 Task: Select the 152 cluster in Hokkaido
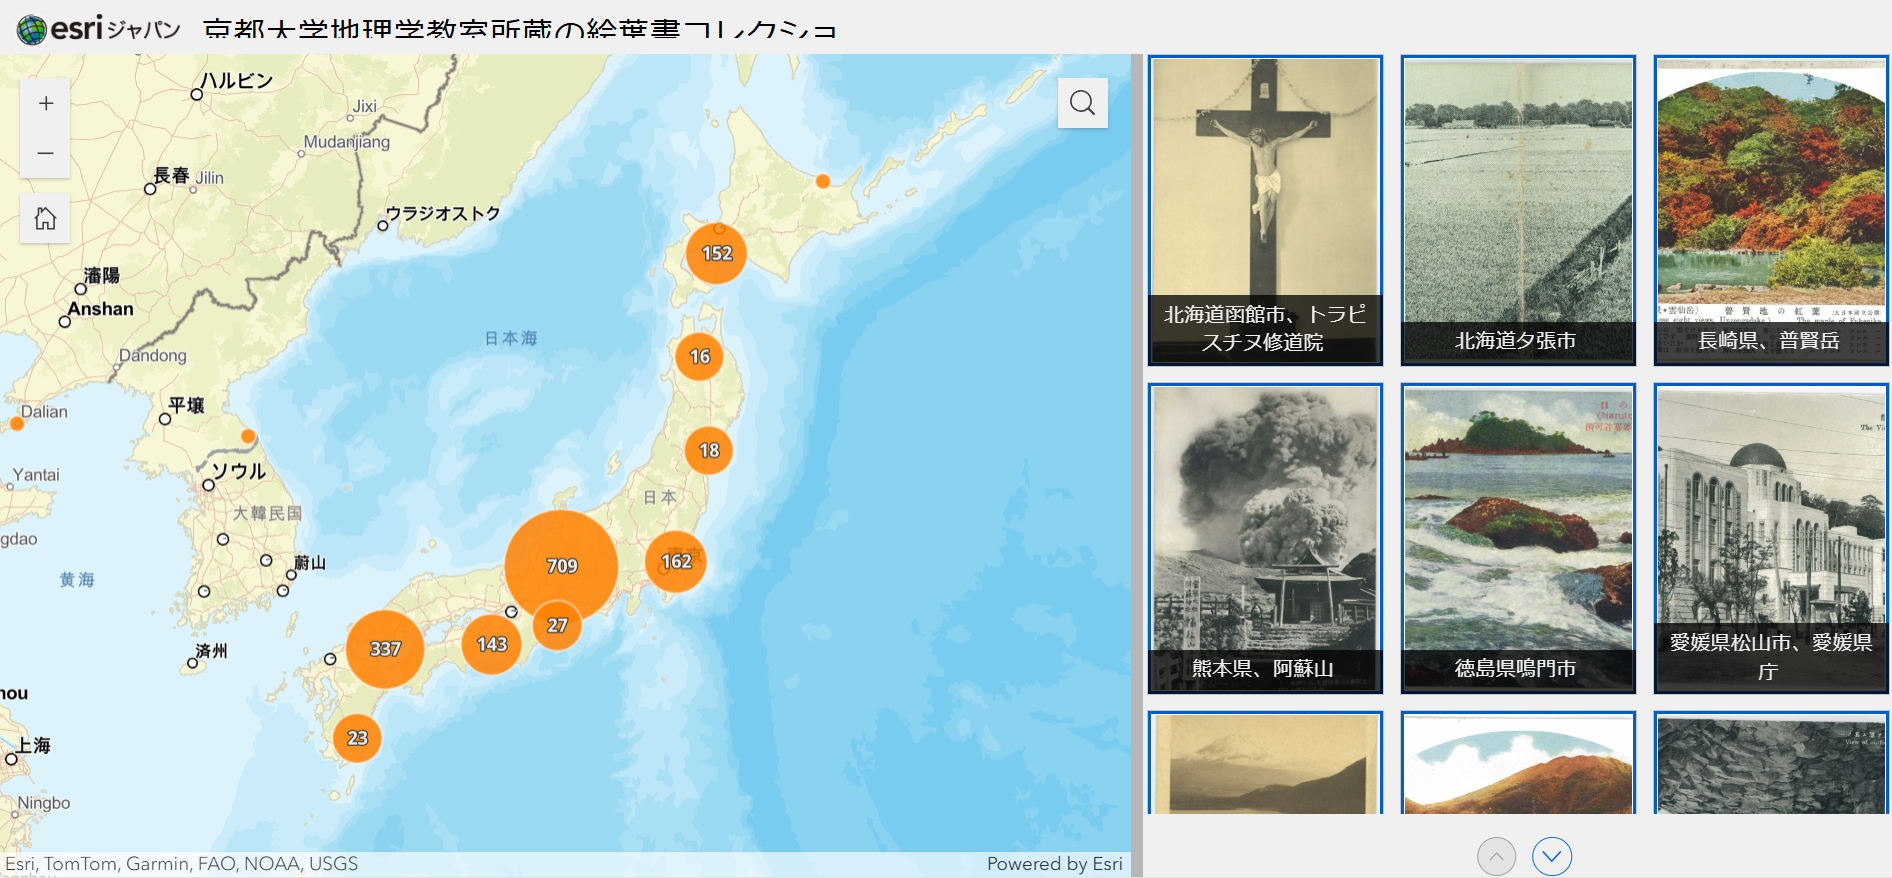click(x=717, y=253)
